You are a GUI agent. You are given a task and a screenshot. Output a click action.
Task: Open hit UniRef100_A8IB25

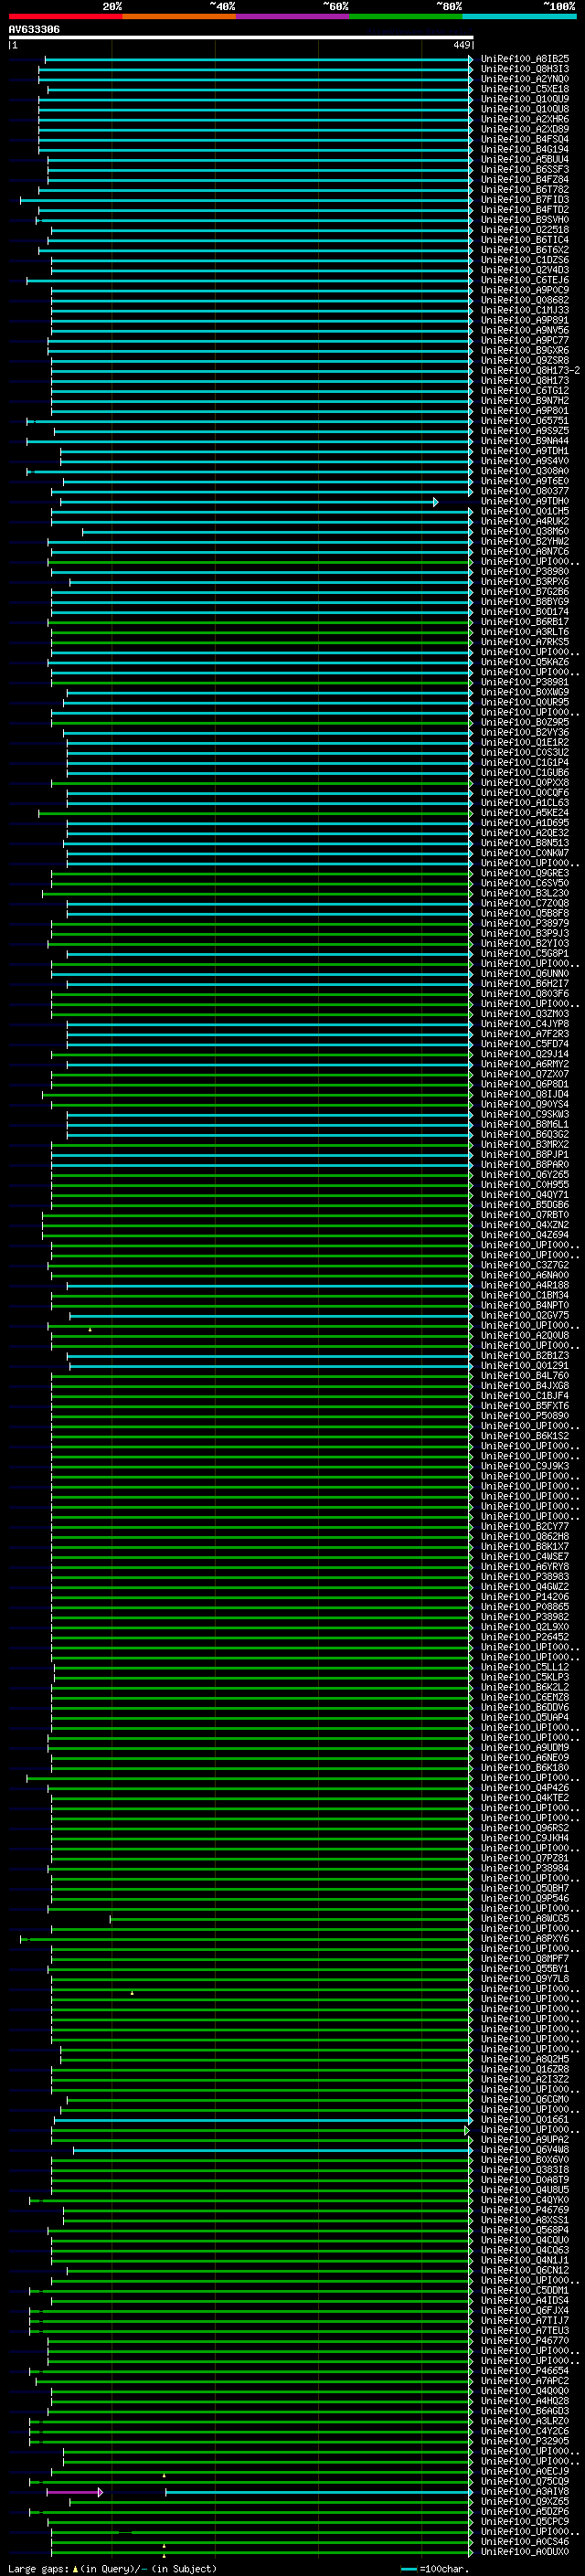tap(525, 59)
